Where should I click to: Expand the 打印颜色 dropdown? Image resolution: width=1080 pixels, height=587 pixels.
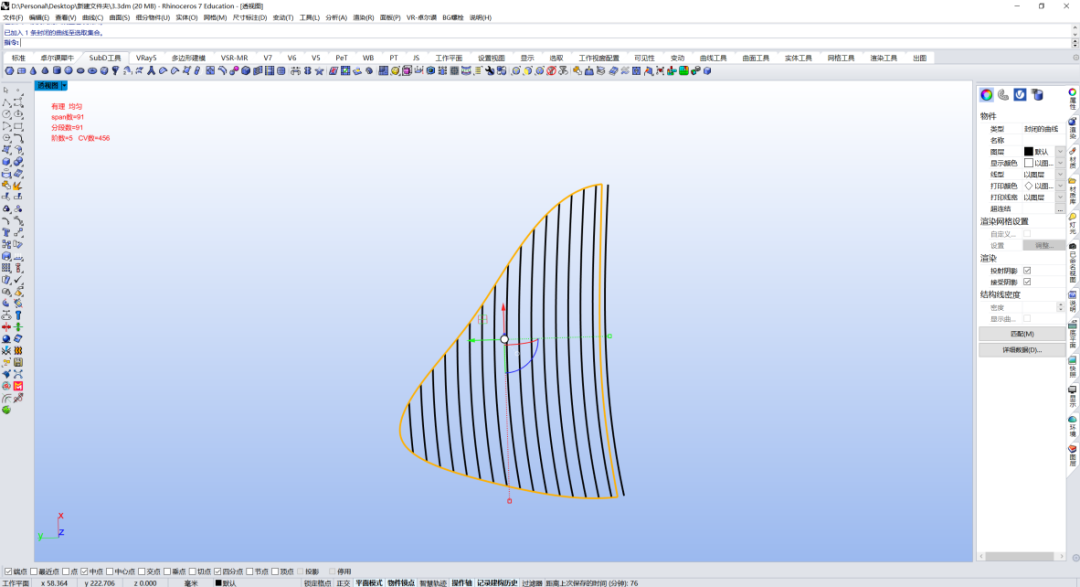[x=1060, y=186]
